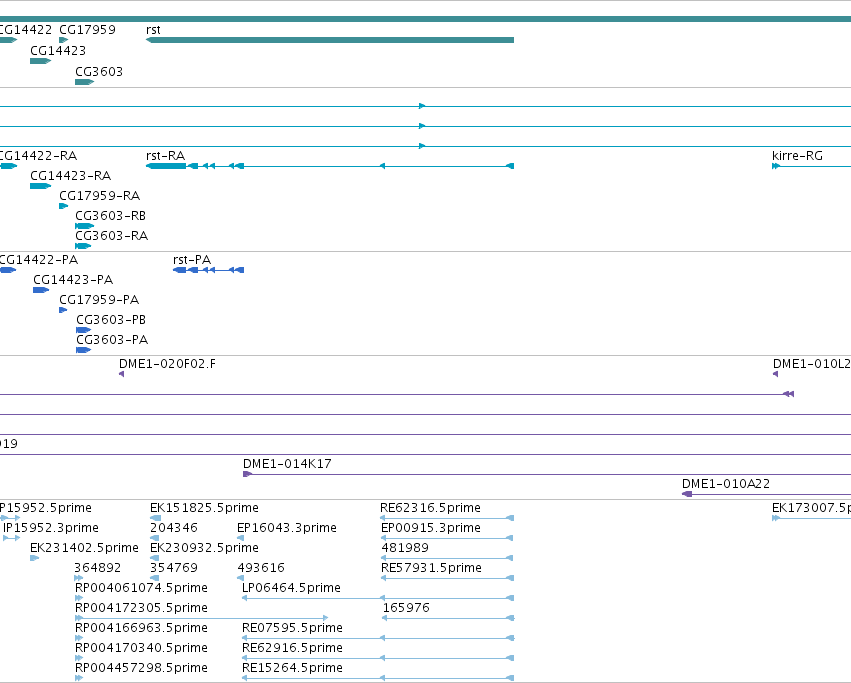Select EK151825.5prime EST label
This screenshot has width=851, height=683.
[x=204, y=508]
